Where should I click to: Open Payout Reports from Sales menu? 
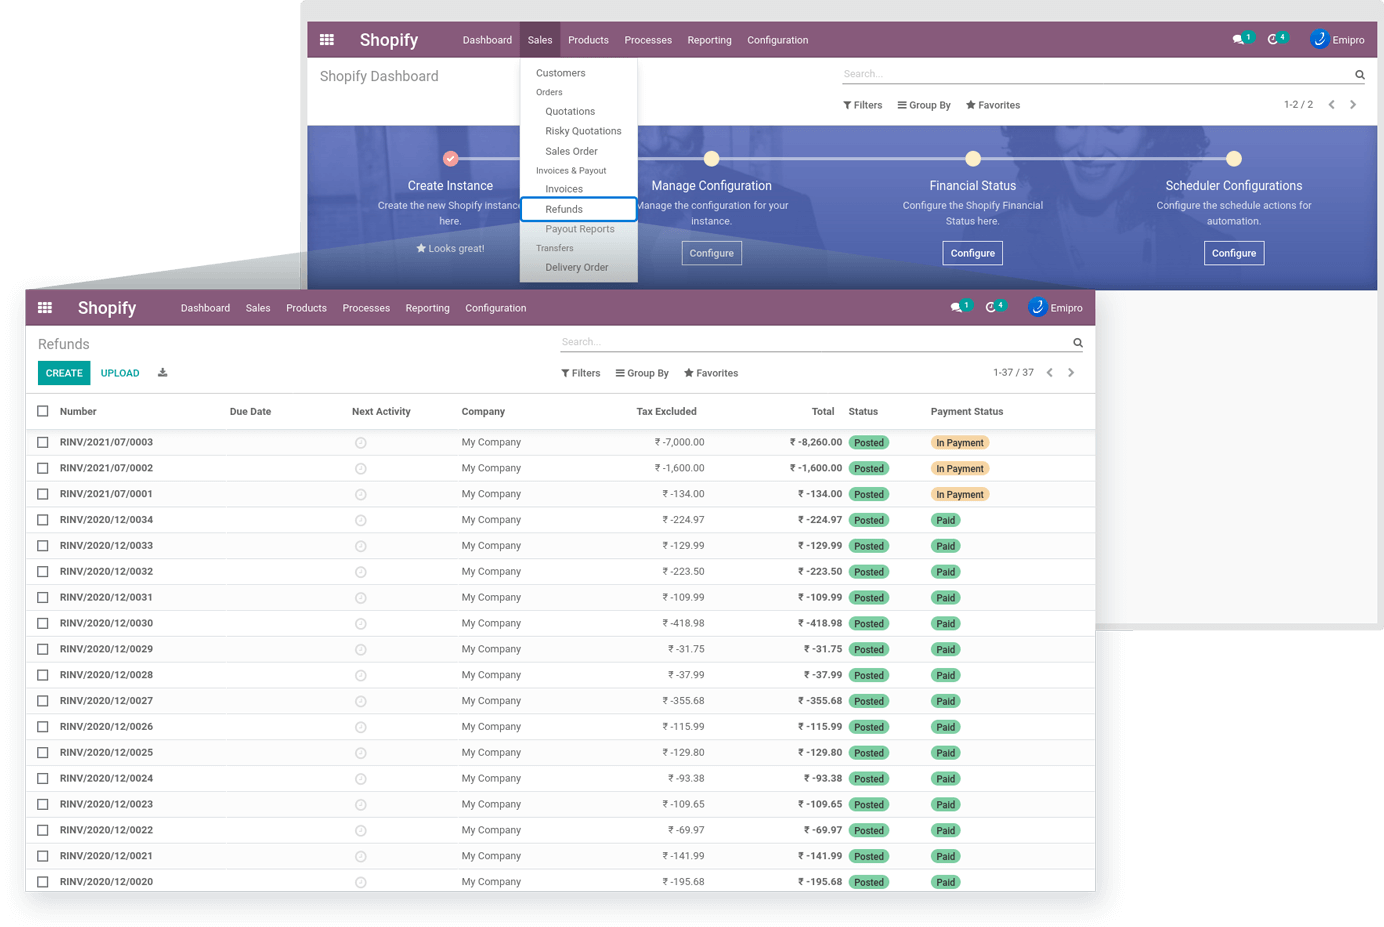pyautogui.click(x=580, y=229)
